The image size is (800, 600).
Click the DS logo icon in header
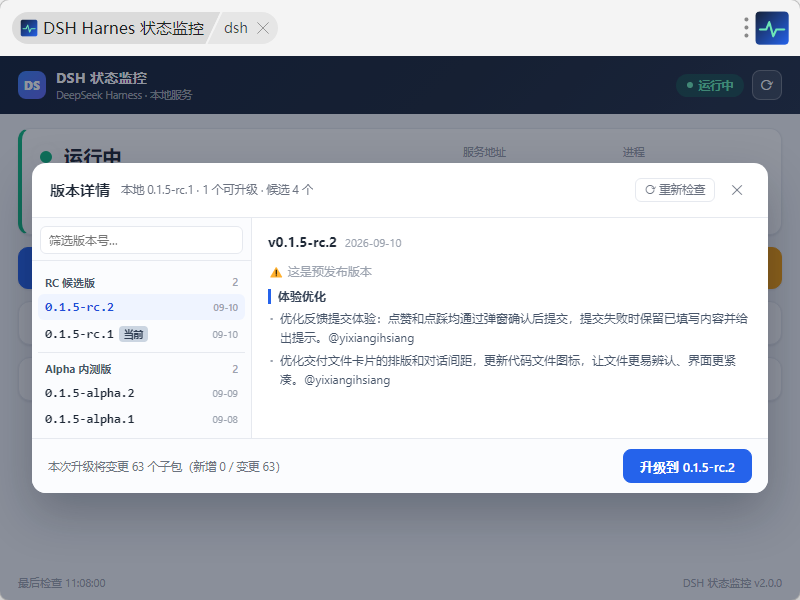point(32,85)
